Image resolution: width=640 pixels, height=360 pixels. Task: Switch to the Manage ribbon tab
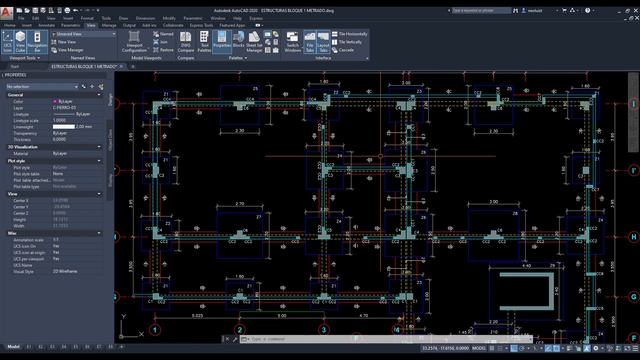[109, 25]
